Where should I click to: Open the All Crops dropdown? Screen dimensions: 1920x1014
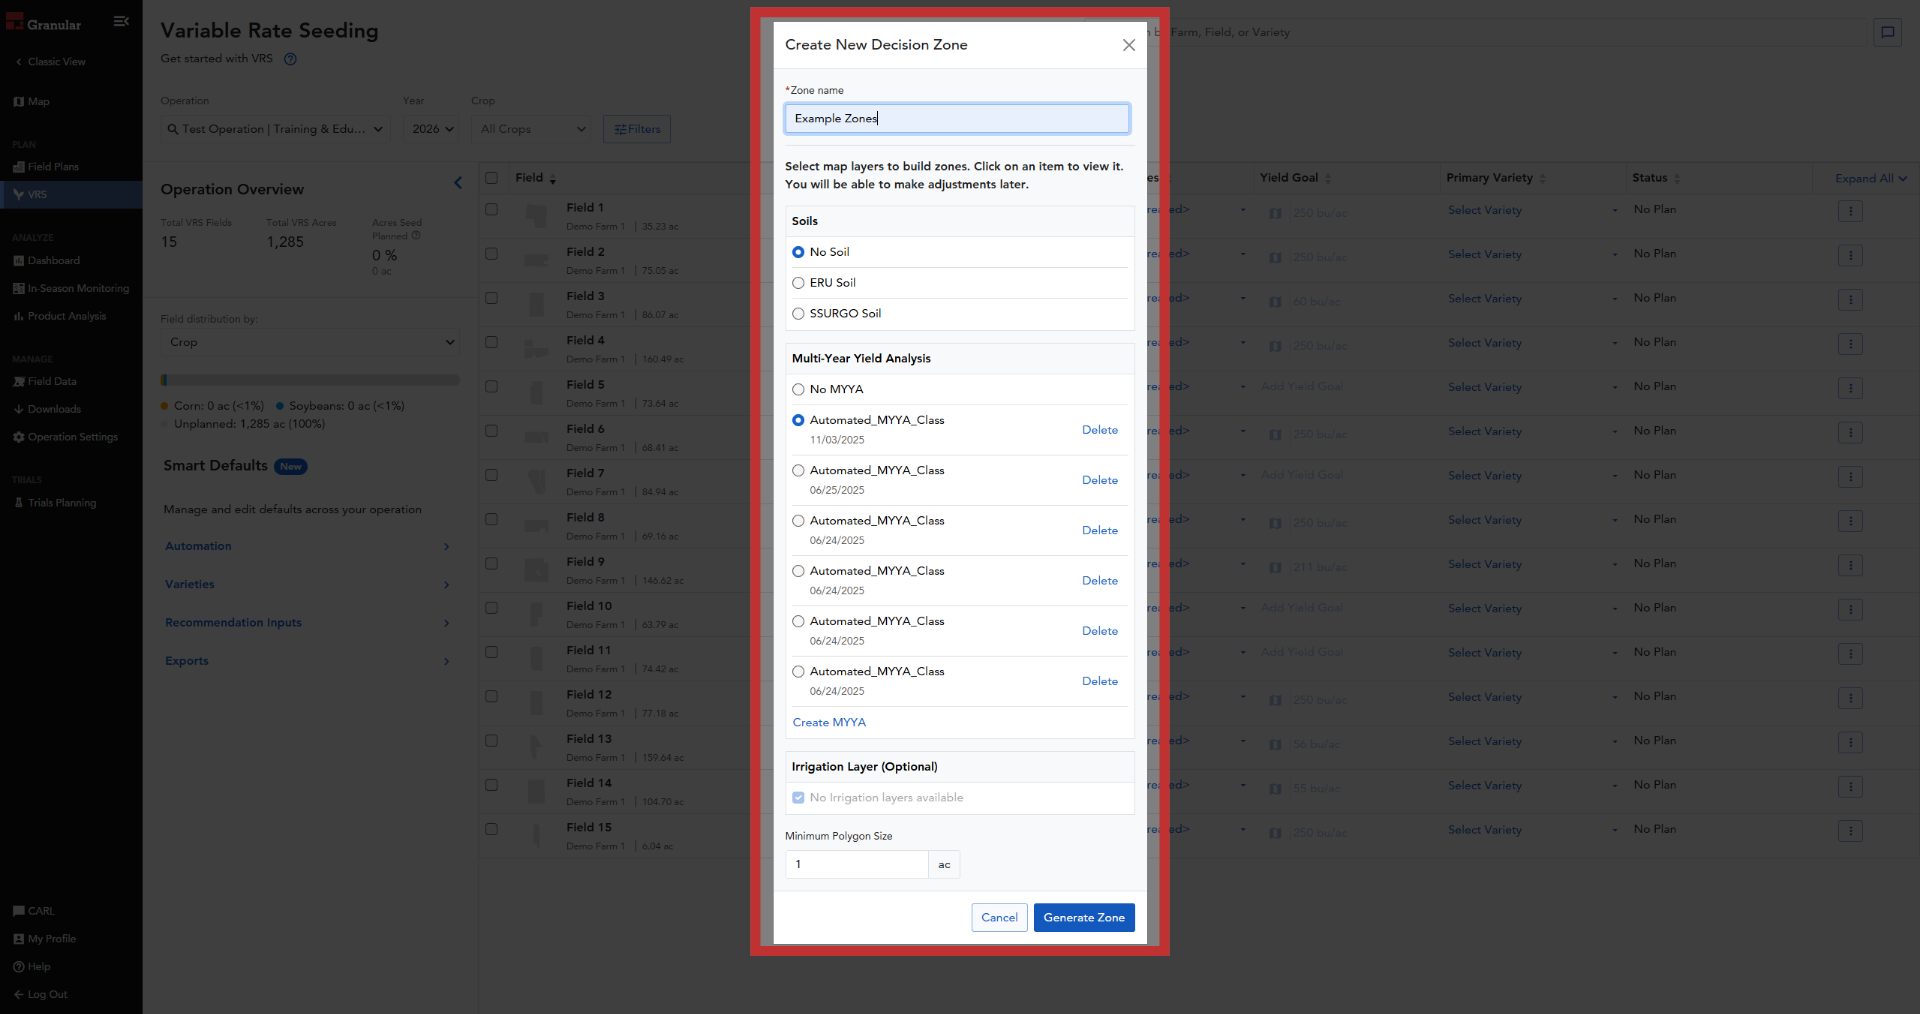[x=532, y=129]
